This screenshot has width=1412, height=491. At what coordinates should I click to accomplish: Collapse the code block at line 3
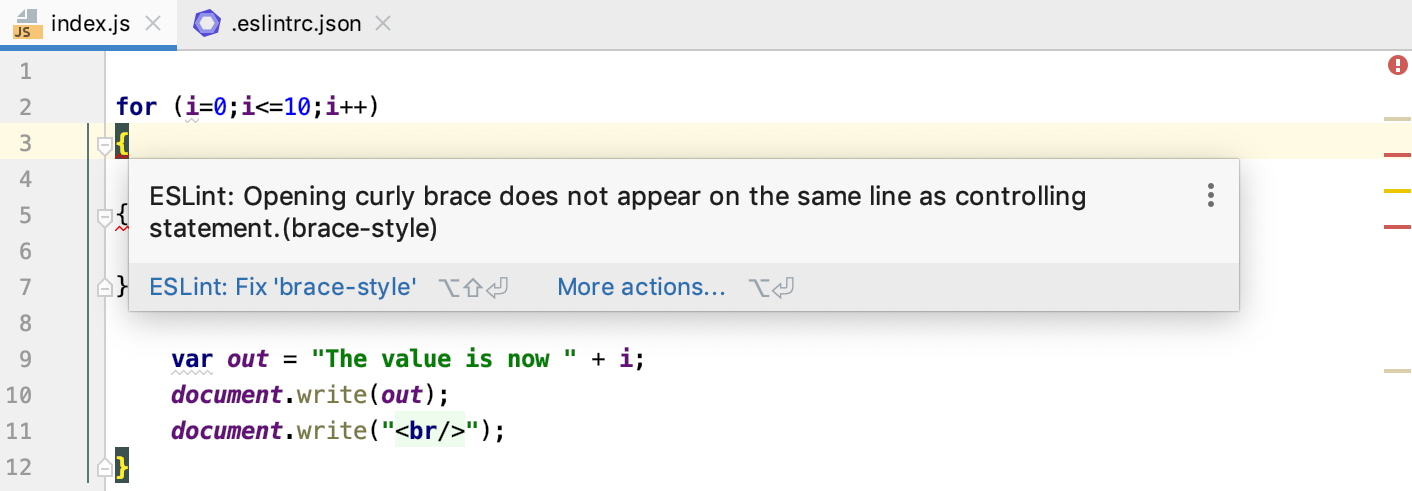tap(103, 146)
